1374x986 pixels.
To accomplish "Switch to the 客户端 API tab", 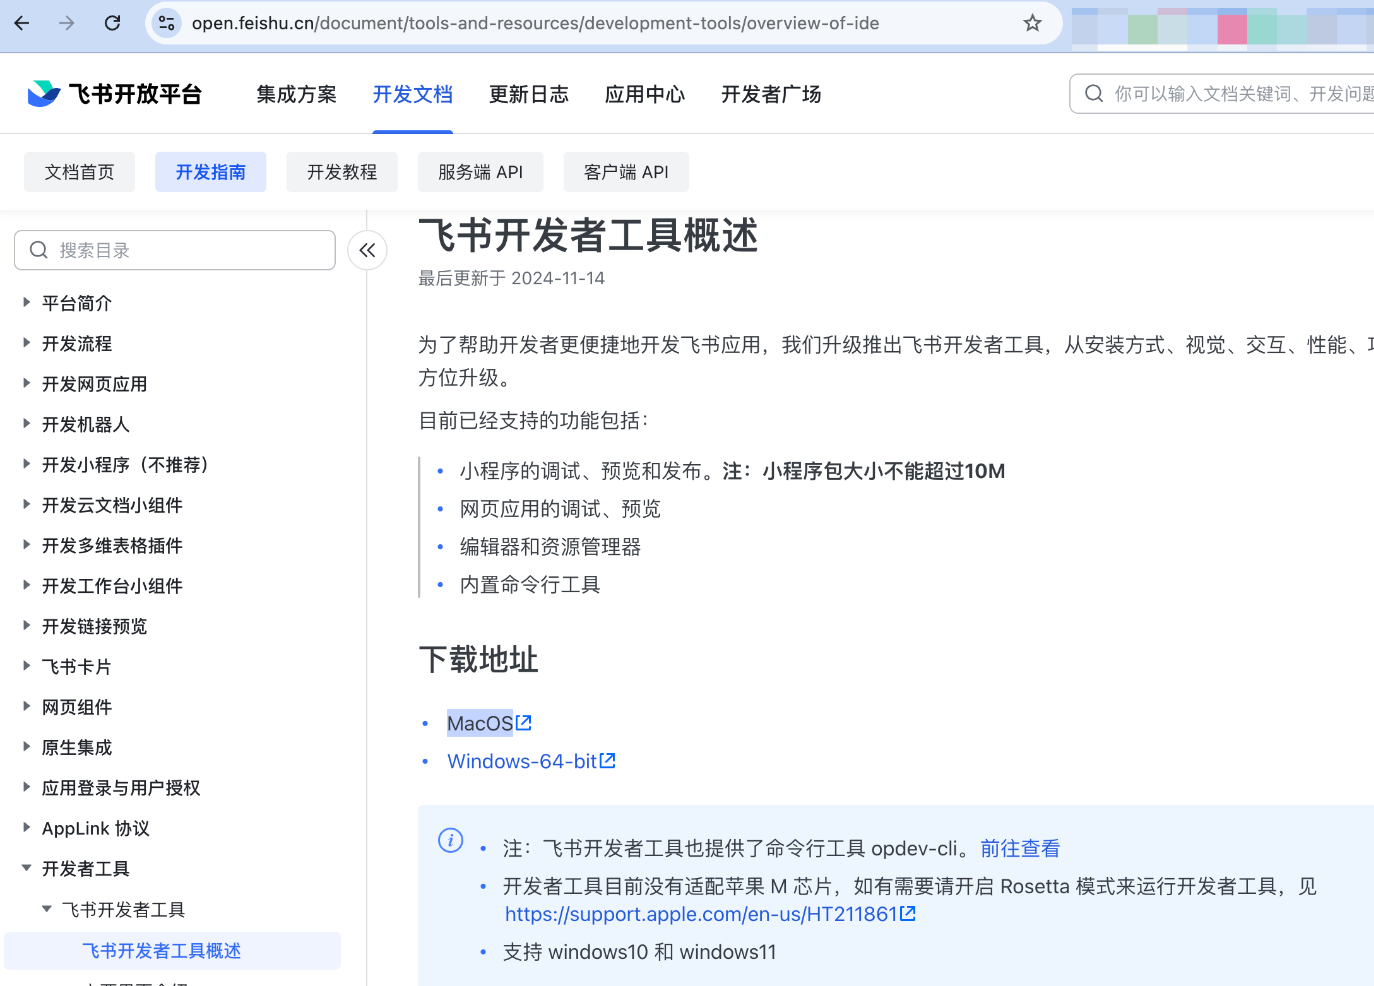I will pyautogui.click(x=626, y=172).
